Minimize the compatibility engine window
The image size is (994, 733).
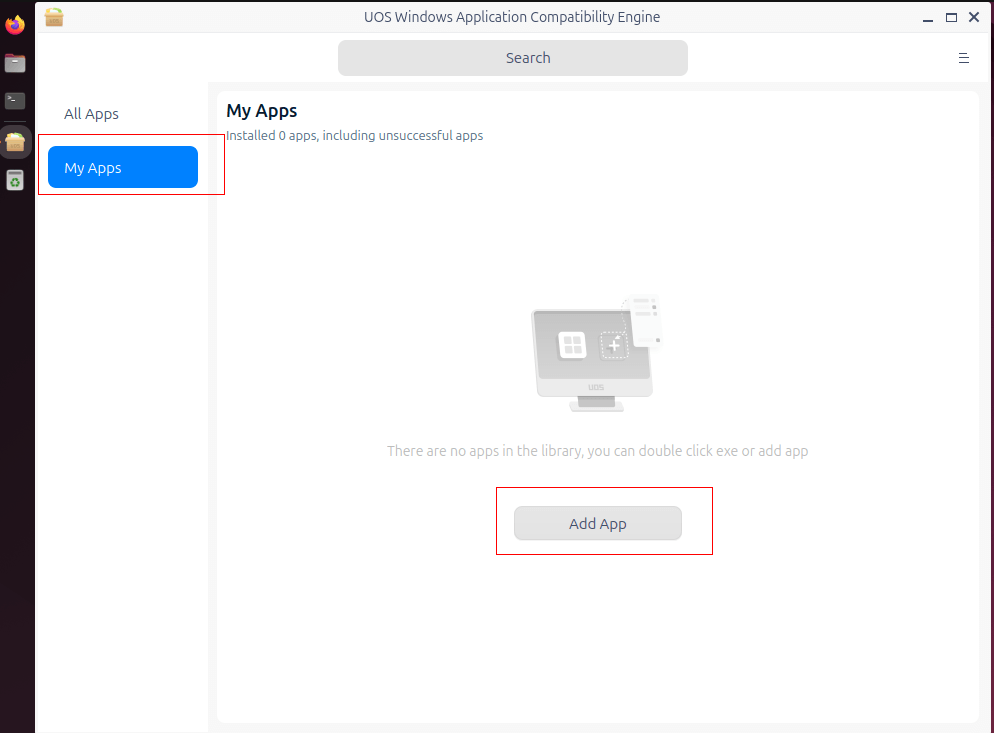pos(927,18)
